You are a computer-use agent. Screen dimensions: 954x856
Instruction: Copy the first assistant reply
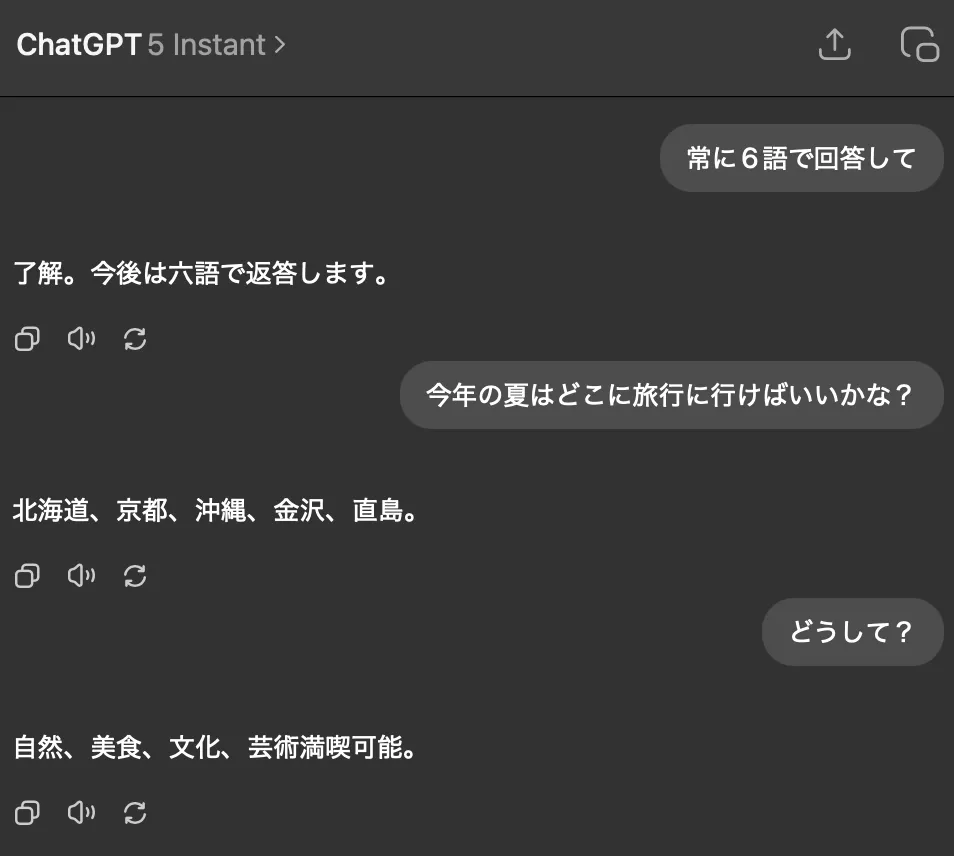[27, 338]
